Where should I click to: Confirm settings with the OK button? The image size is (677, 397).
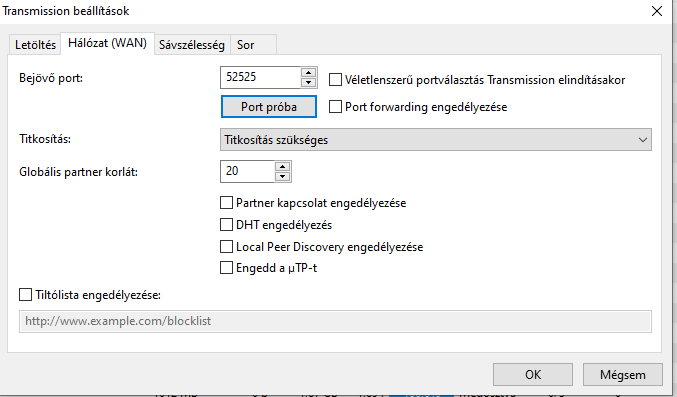(533, 375)
